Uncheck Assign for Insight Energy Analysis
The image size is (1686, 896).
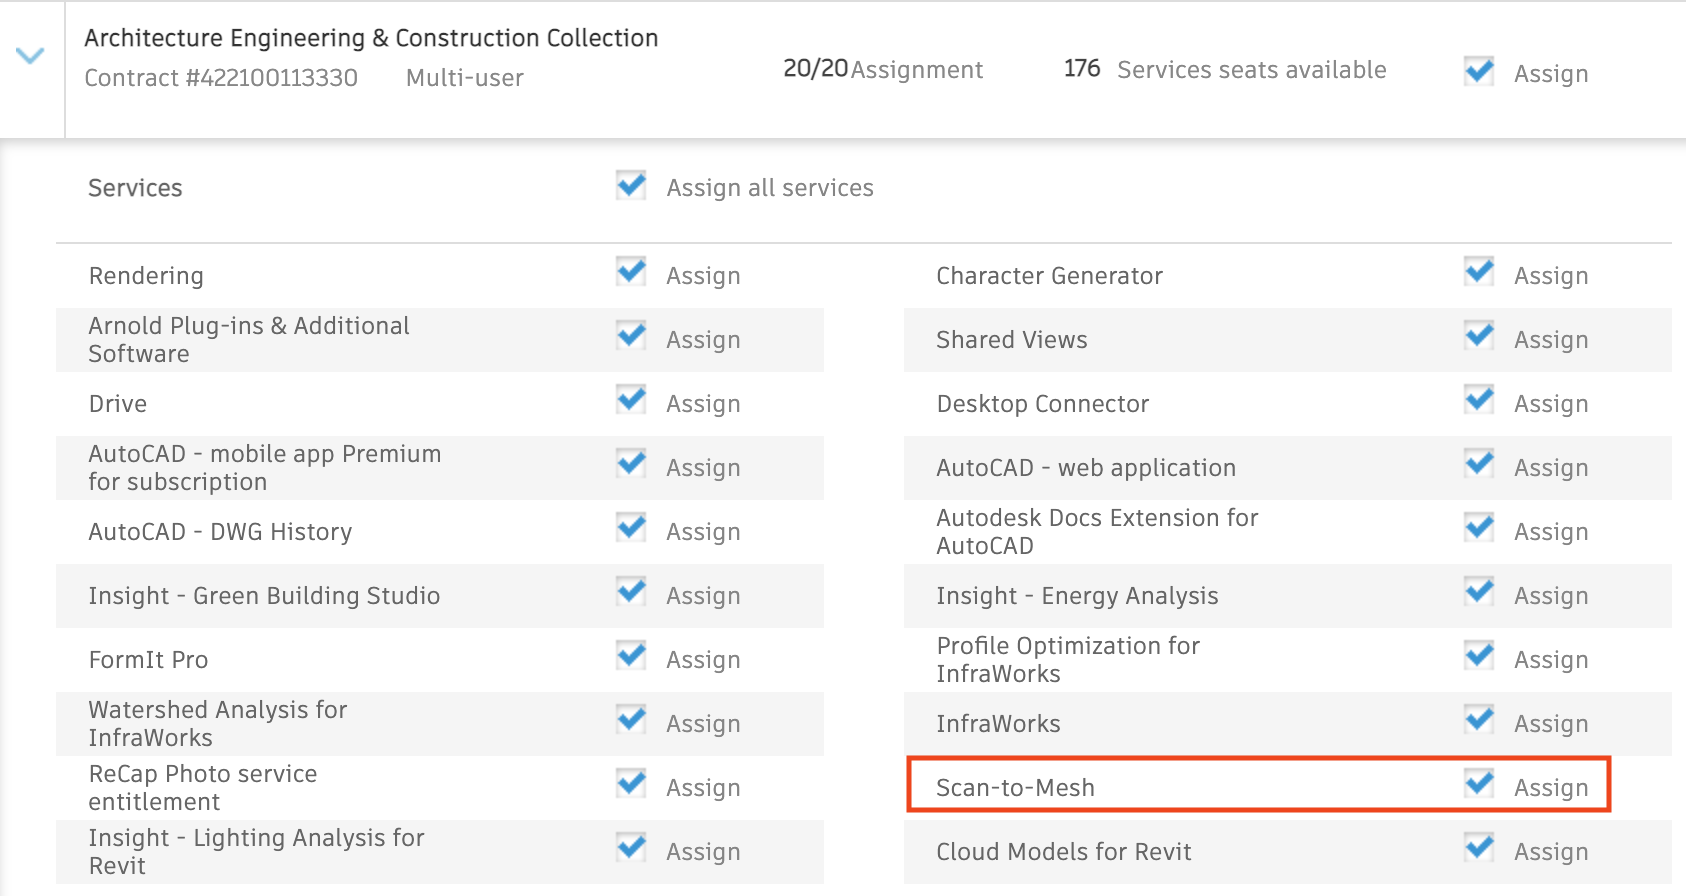1479,593
